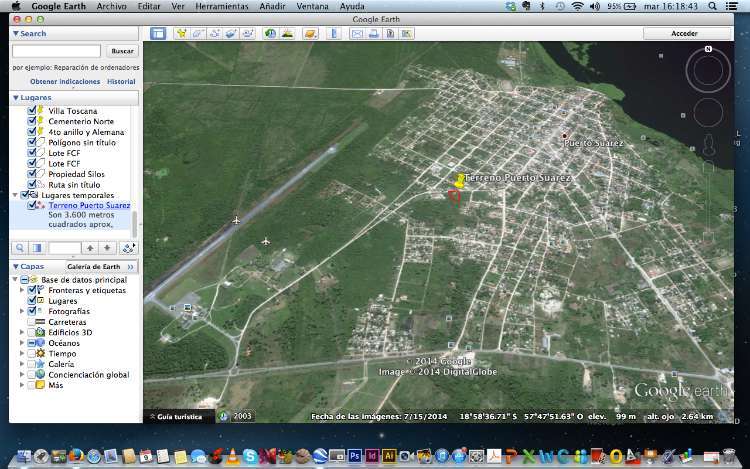This screenshot has height=469, width=750.
Task: Open the Añadir menu
Action: click(271, 6)
